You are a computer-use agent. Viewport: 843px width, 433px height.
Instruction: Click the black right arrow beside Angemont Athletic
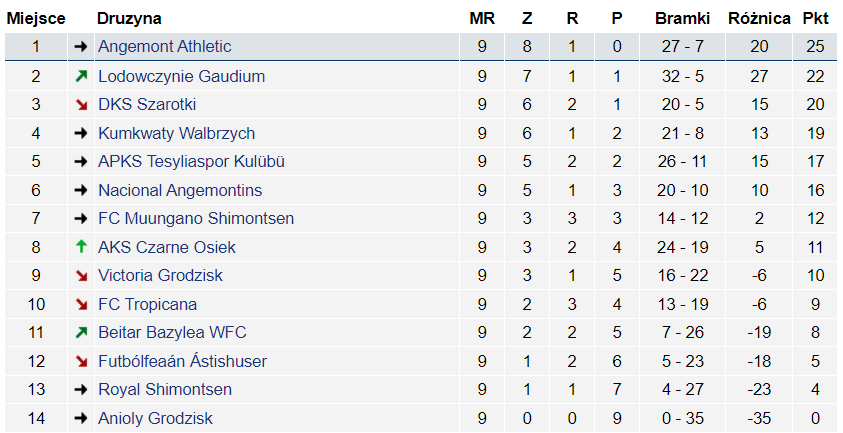pos(81,47)
